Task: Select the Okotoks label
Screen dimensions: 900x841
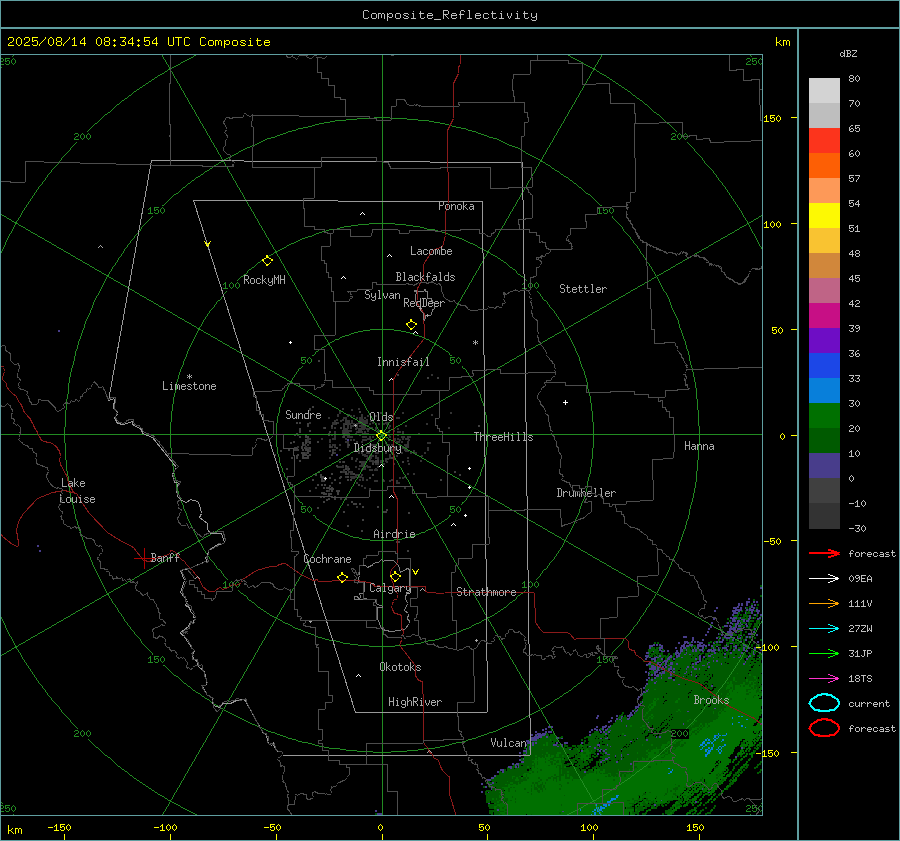Action: point(400,667)
